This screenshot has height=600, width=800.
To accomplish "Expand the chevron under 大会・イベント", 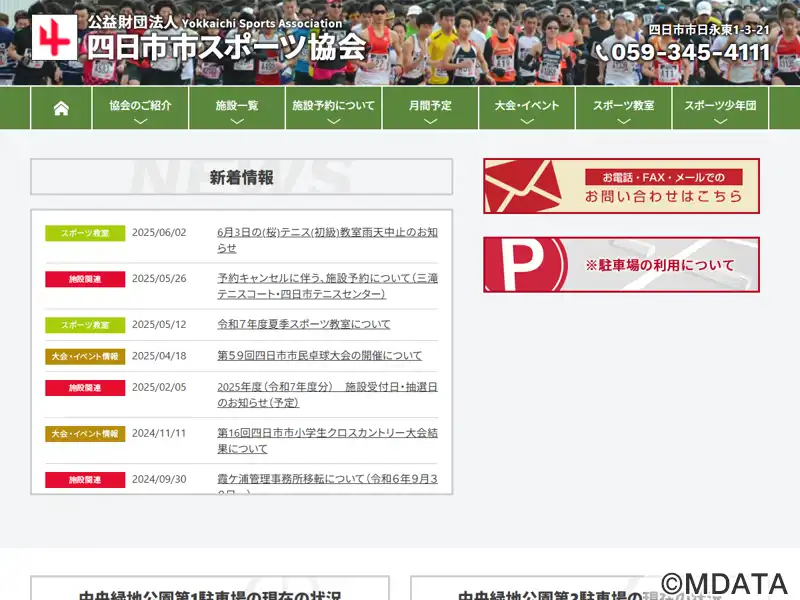I will (527, 121).
